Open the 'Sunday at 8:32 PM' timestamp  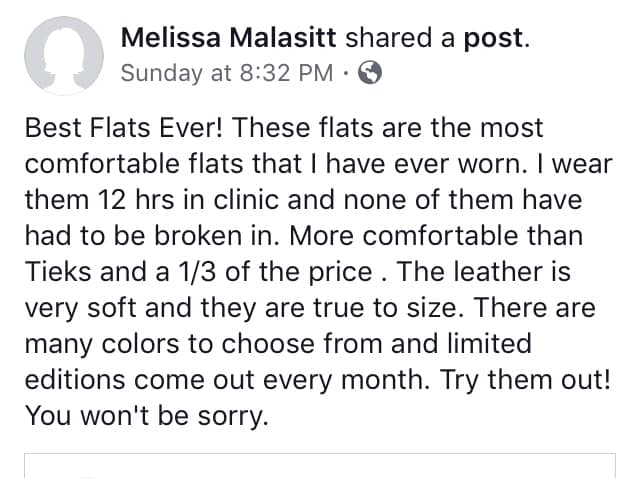[227, 73]
